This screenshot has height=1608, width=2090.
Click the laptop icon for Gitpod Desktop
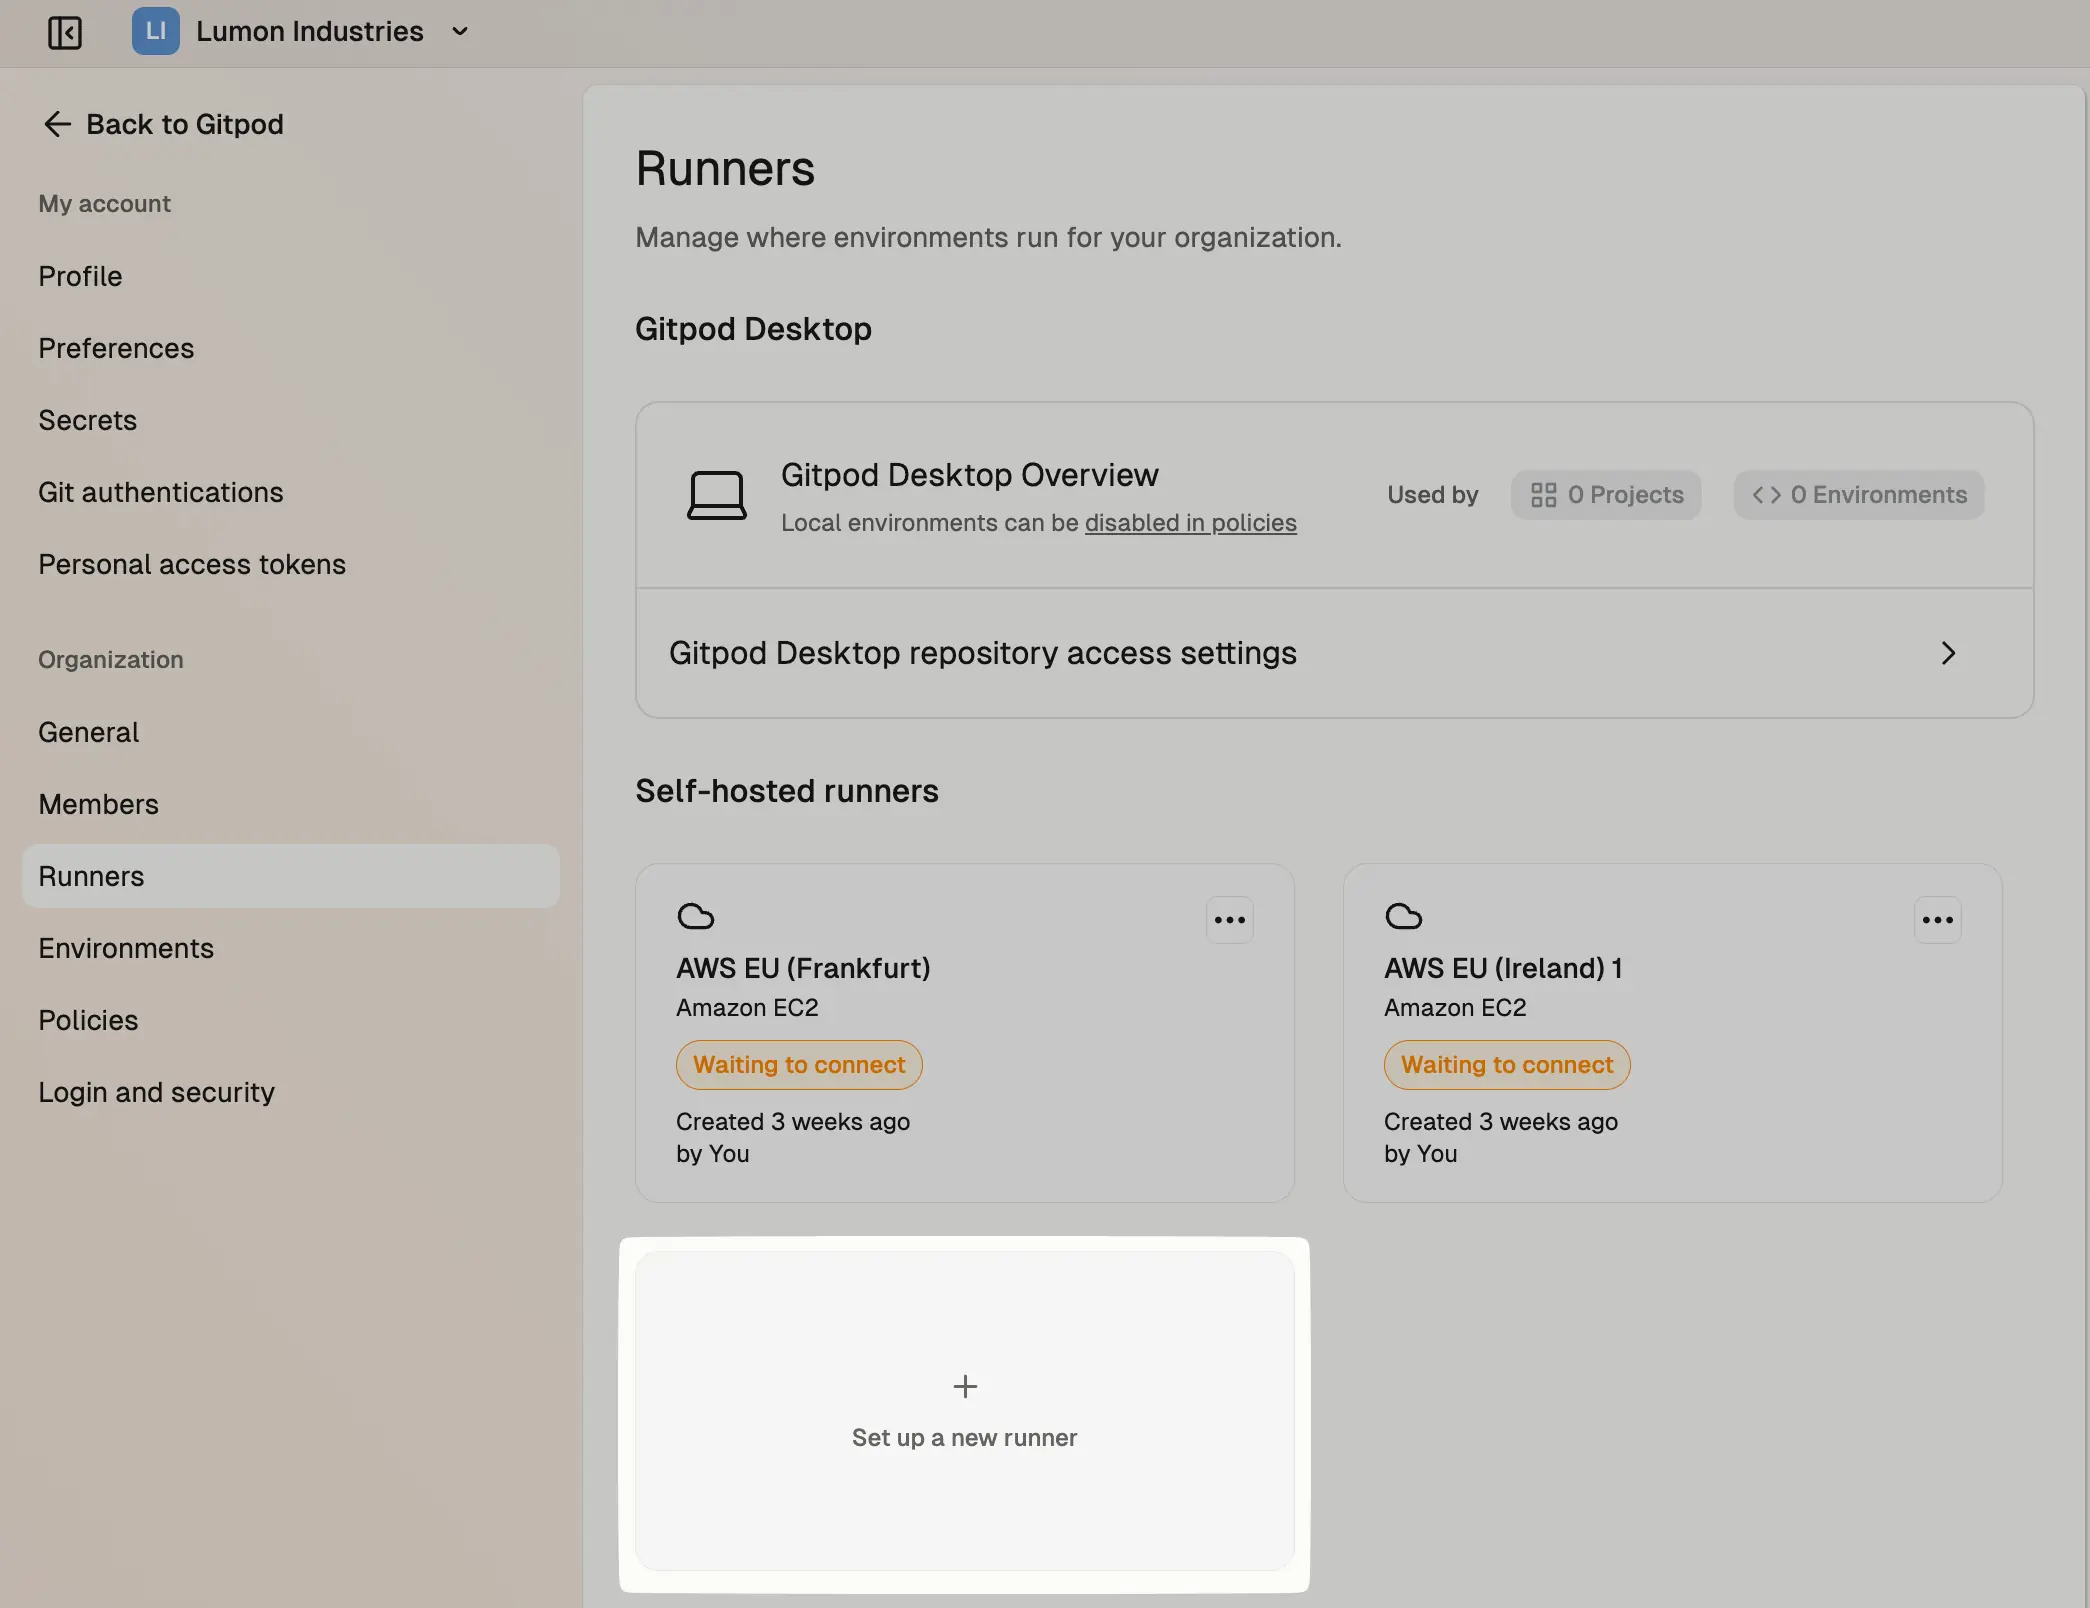(x=716, y=495)
